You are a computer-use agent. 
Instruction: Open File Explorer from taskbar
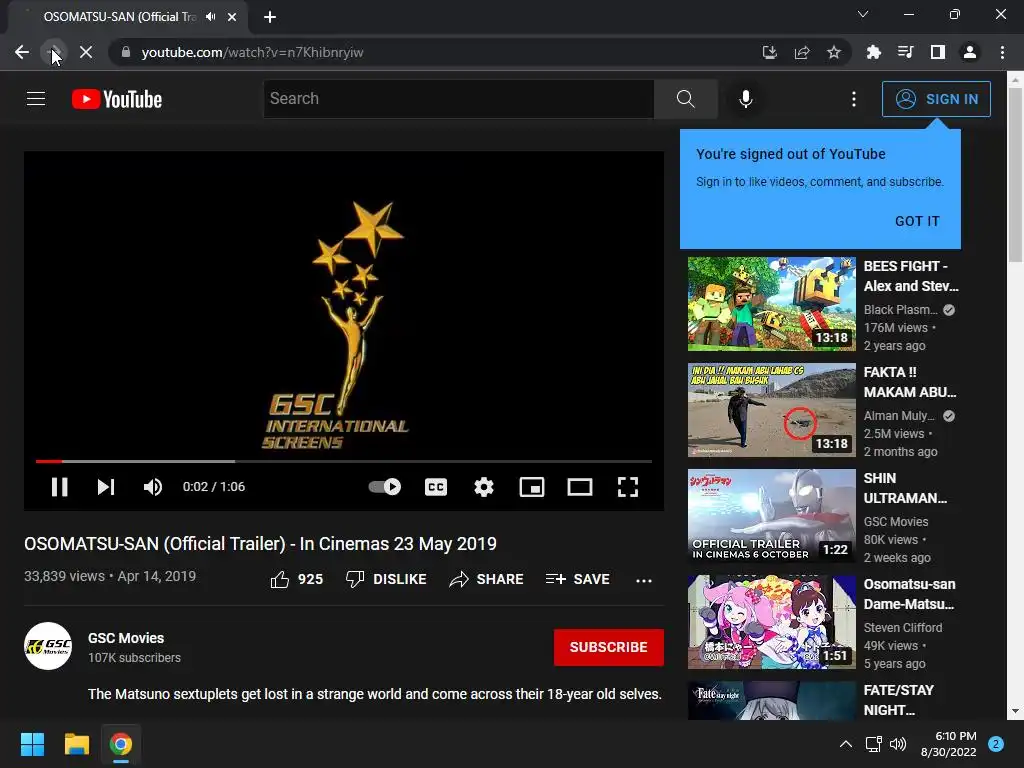(x=76, y=744)
